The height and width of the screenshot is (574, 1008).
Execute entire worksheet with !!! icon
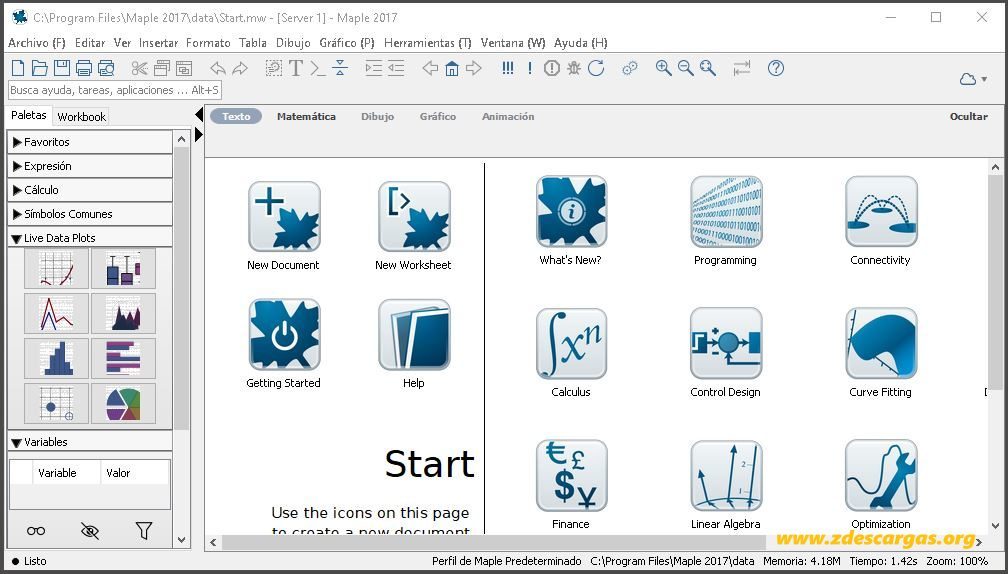point(508,68)
